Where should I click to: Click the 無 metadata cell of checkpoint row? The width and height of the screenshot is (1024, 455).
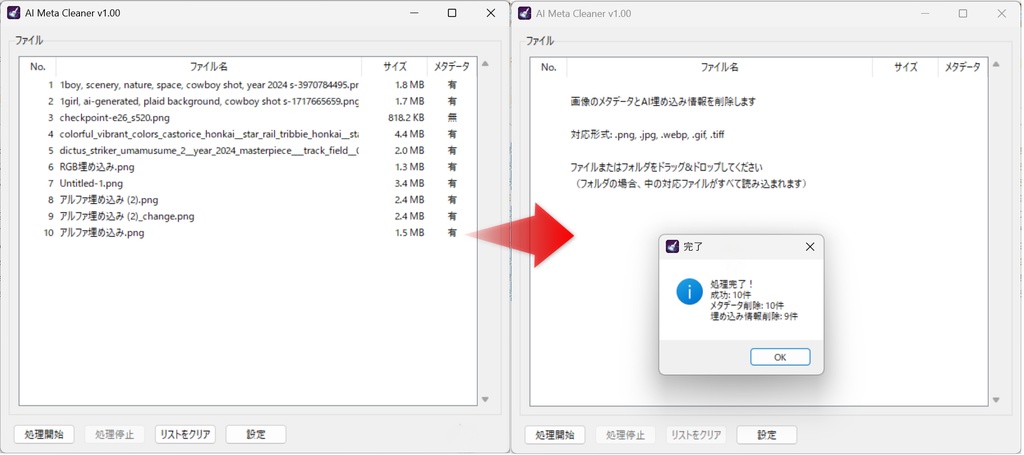[x=452, y=118]
